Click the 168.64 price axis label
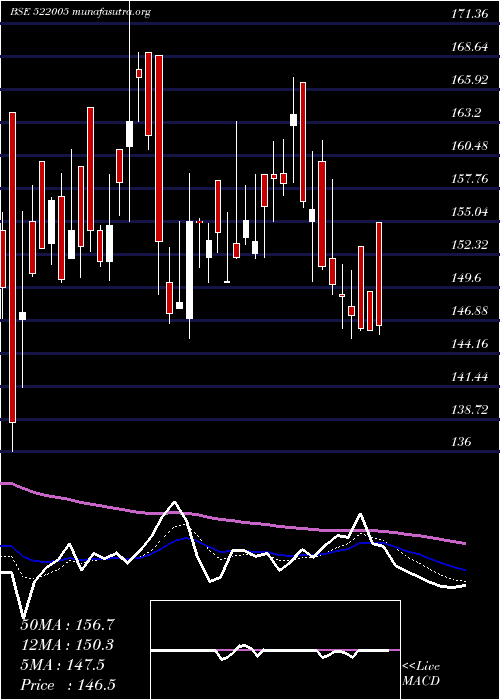The width and height of the screenshot is (500, 700). [469, 47]
